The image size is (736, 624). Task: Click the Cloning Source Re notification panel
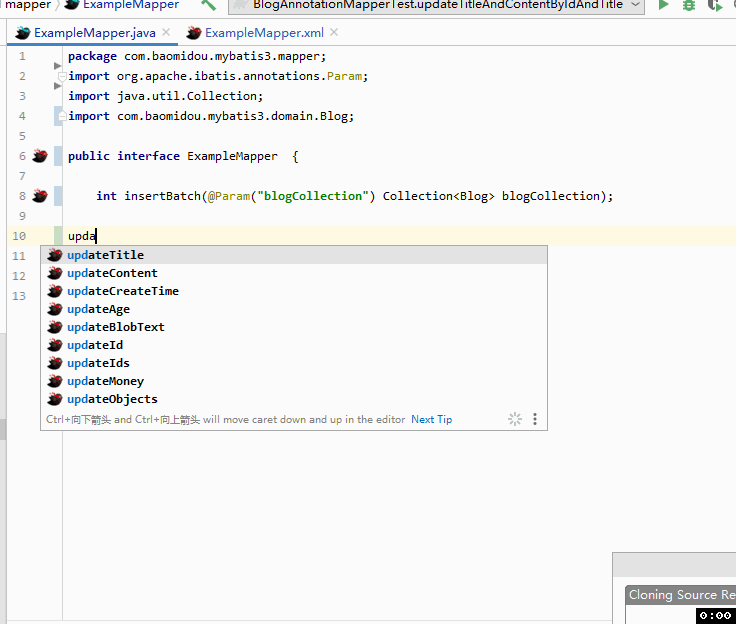[x=681, y=595]
